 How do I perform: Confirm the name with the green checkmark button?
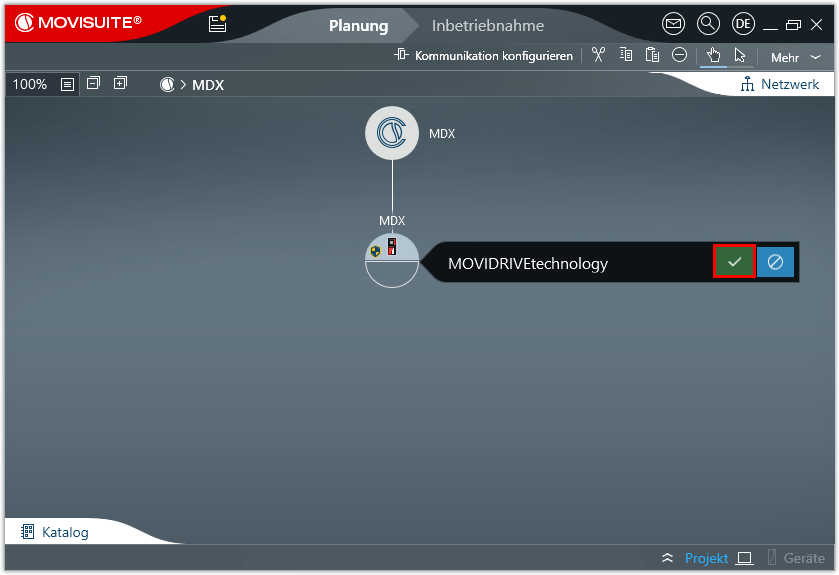click(x=734, y=262)
